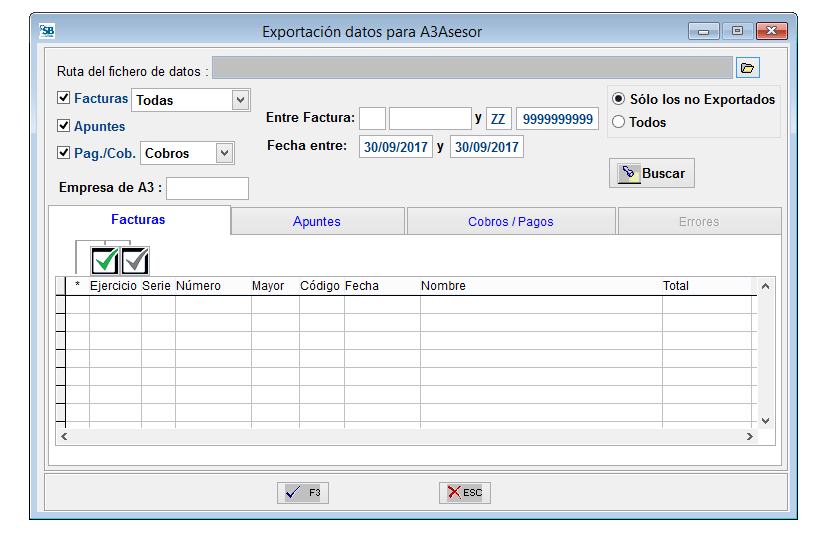This screenshot has width=824, height=551.
Task: Toggle the Pag./Cob. checkbox
Action: pyautogui.click(x=64, y=153)
